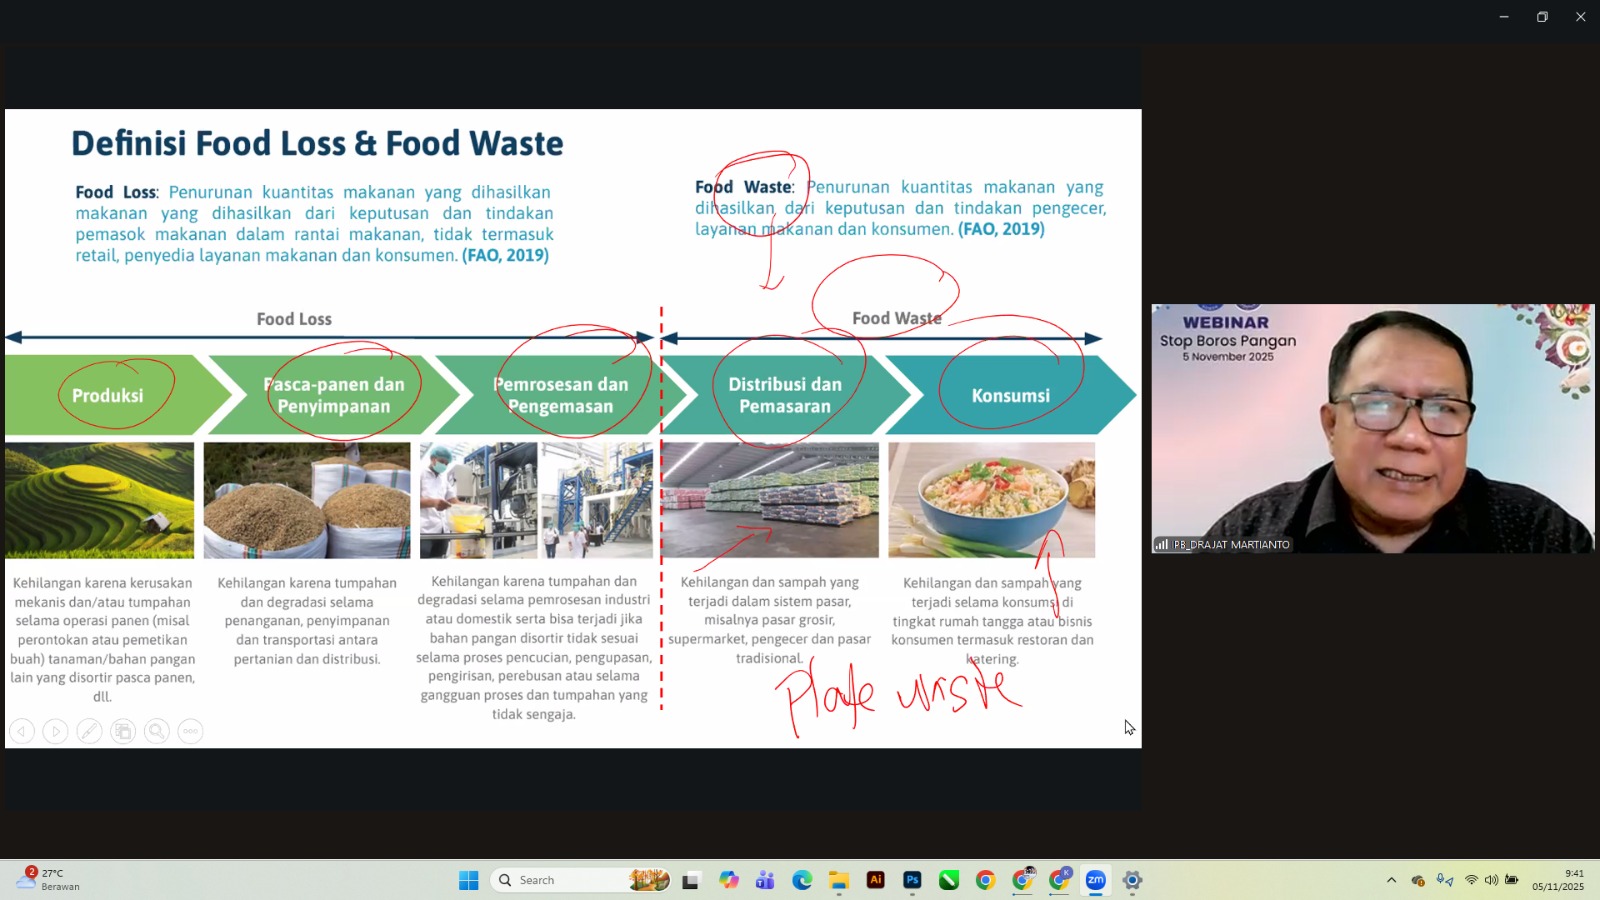
Task: Open the pen annotation tool on the slide
Action: coord(89,732)
